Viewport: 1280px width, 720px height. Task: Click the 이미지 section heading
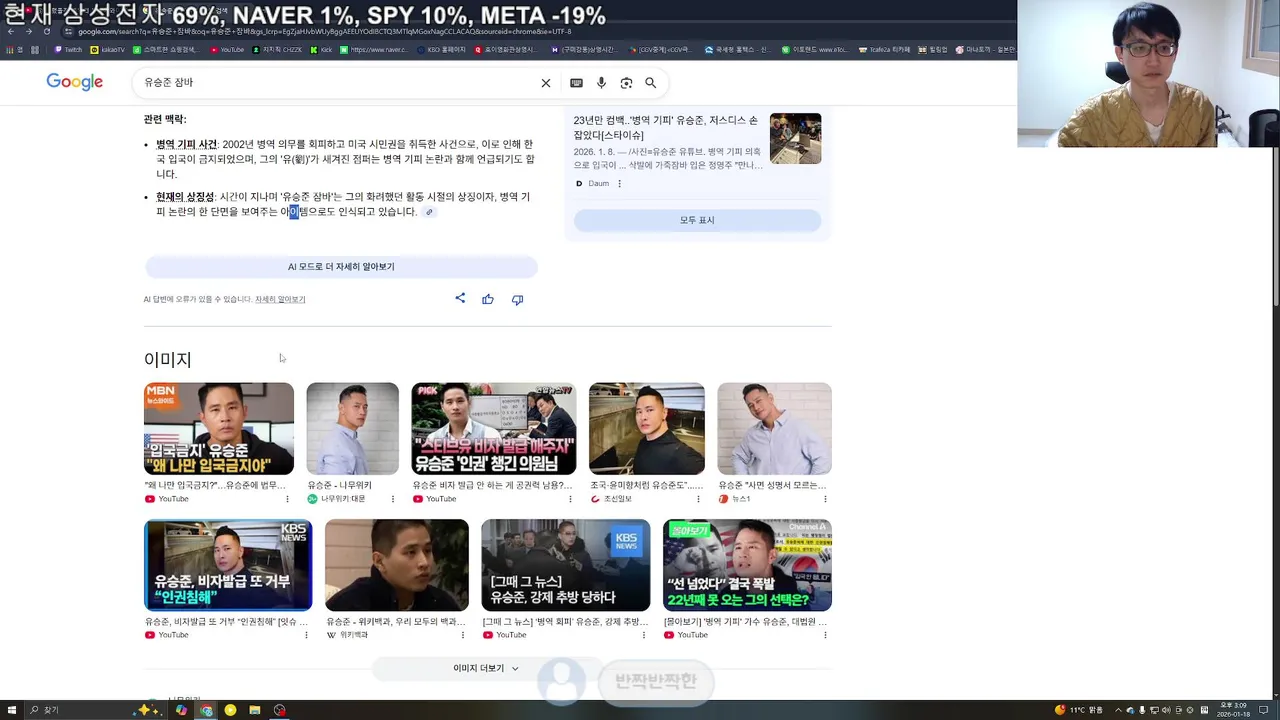click(167, 359)
